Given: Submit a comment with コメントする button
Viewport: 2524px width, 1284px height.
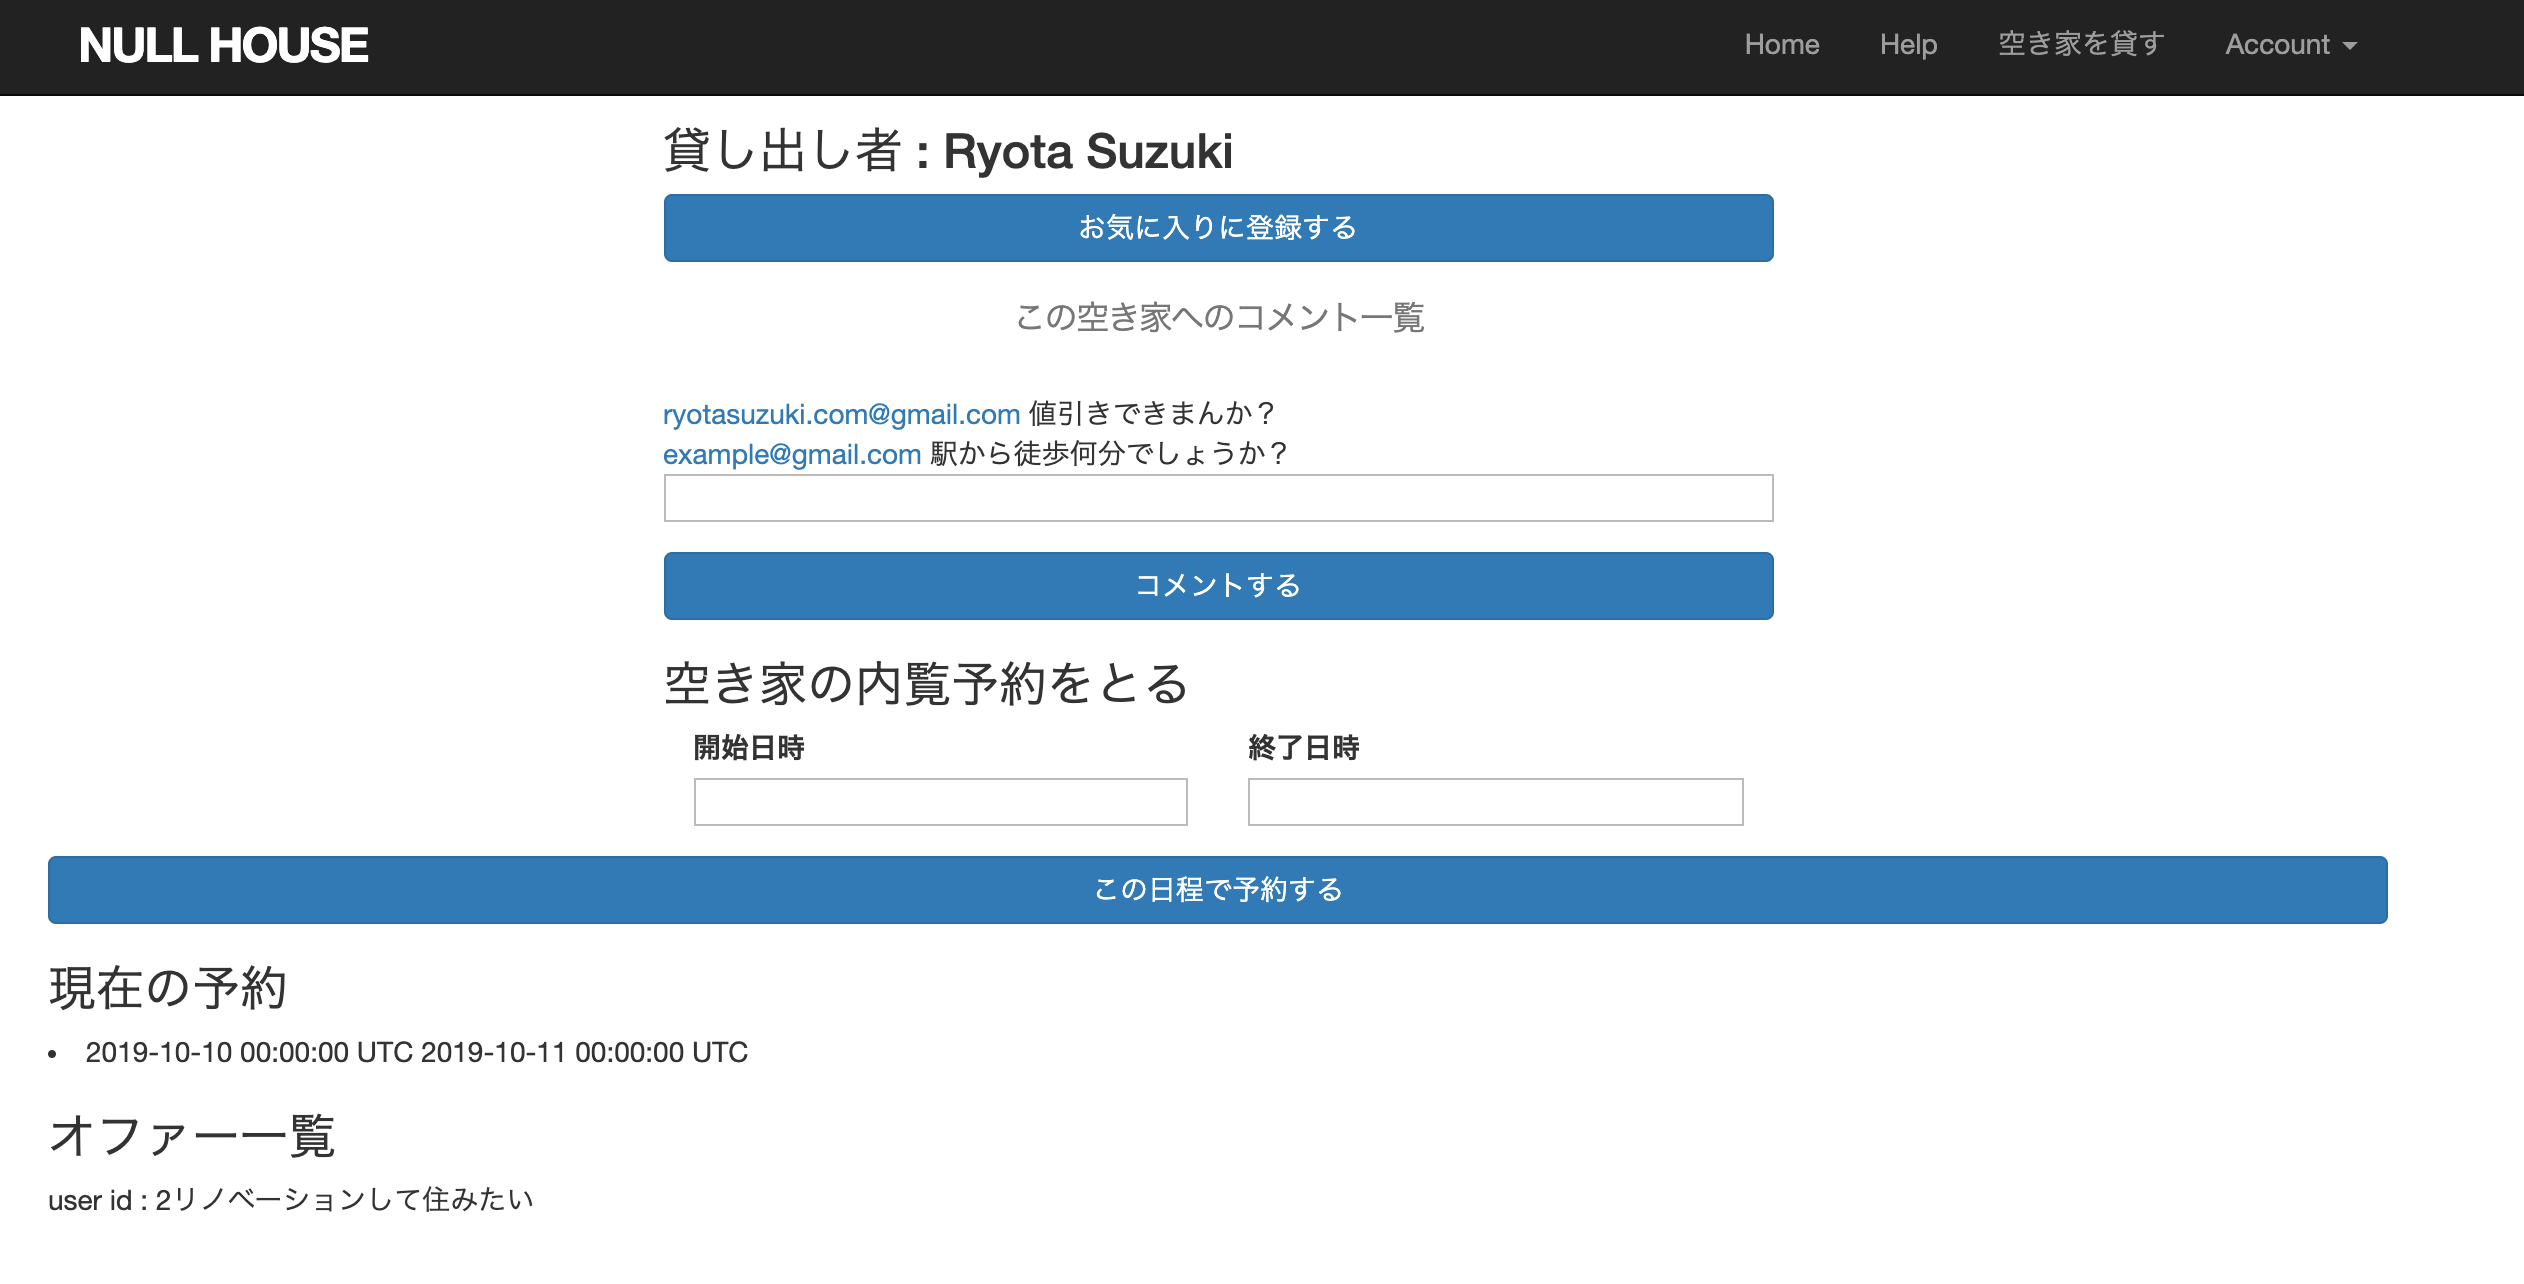Looking at the screenshot, I should (x=1218, y=586).
